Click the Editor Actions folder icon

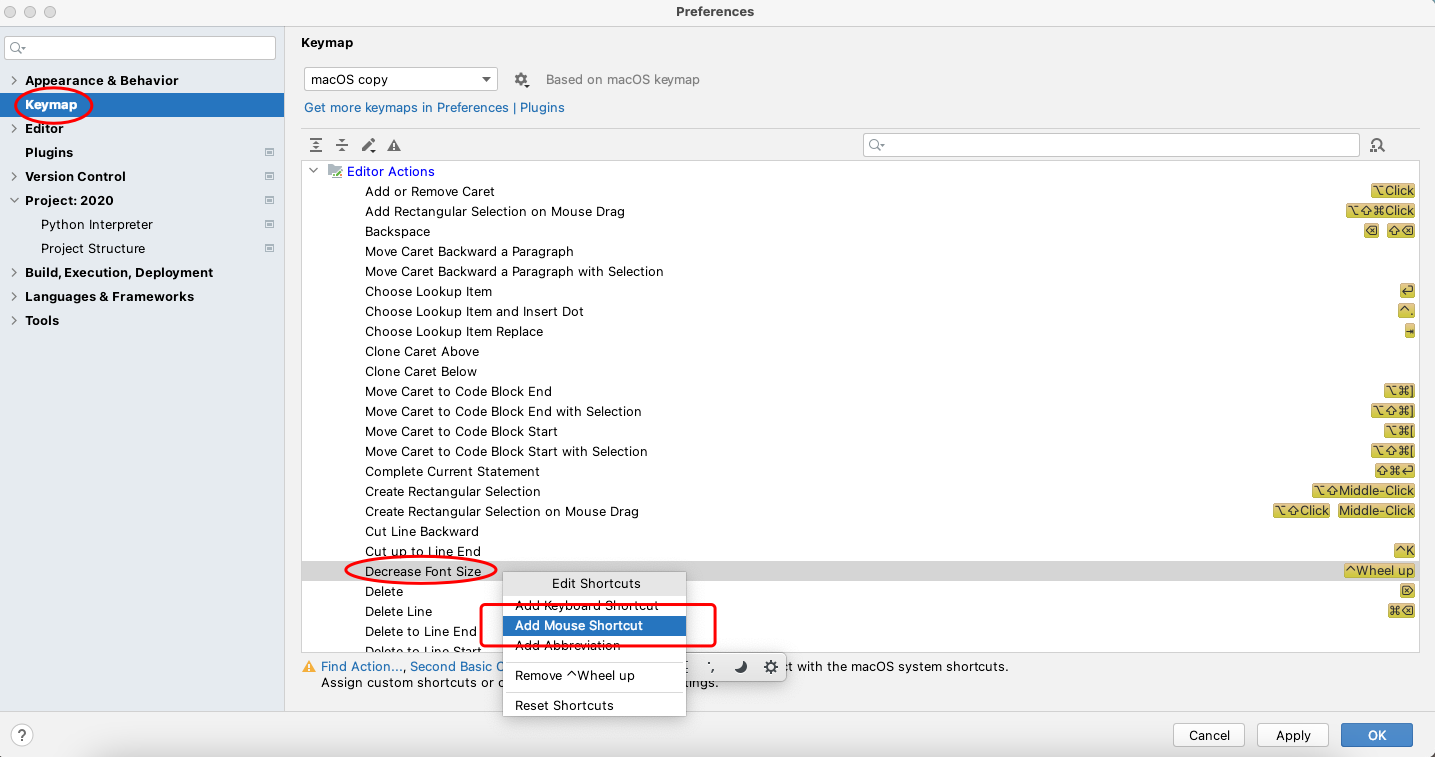click(x=335, y=171)
